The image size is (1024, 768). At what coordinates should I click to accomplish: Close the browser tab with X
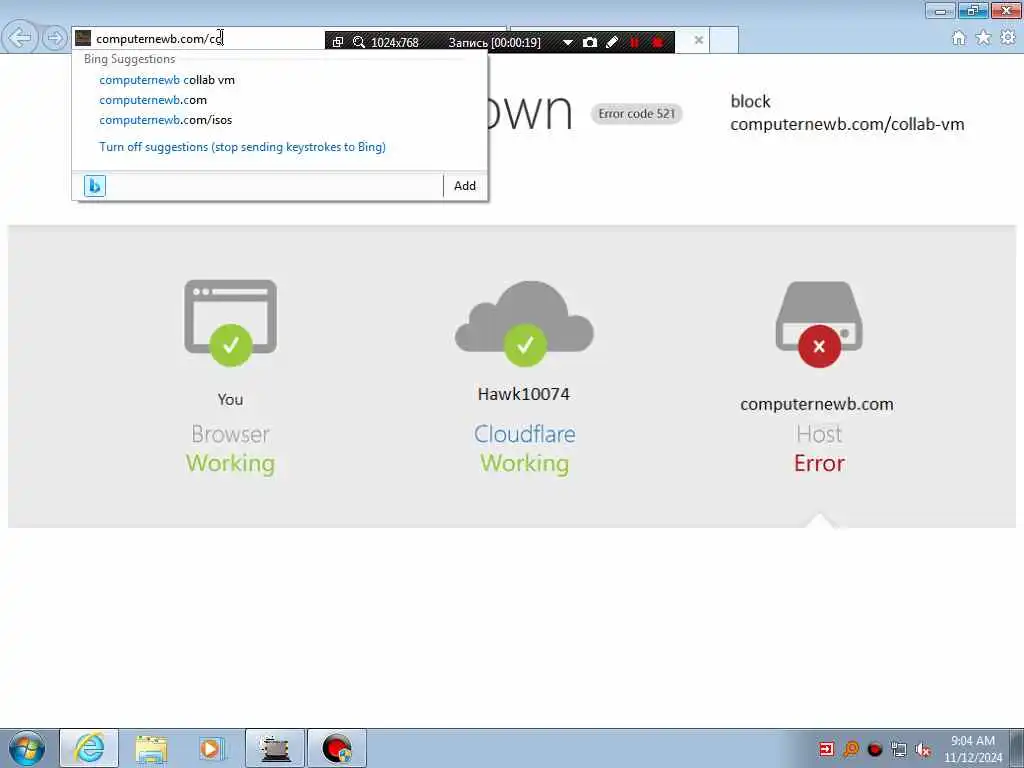tap(698, 40)
